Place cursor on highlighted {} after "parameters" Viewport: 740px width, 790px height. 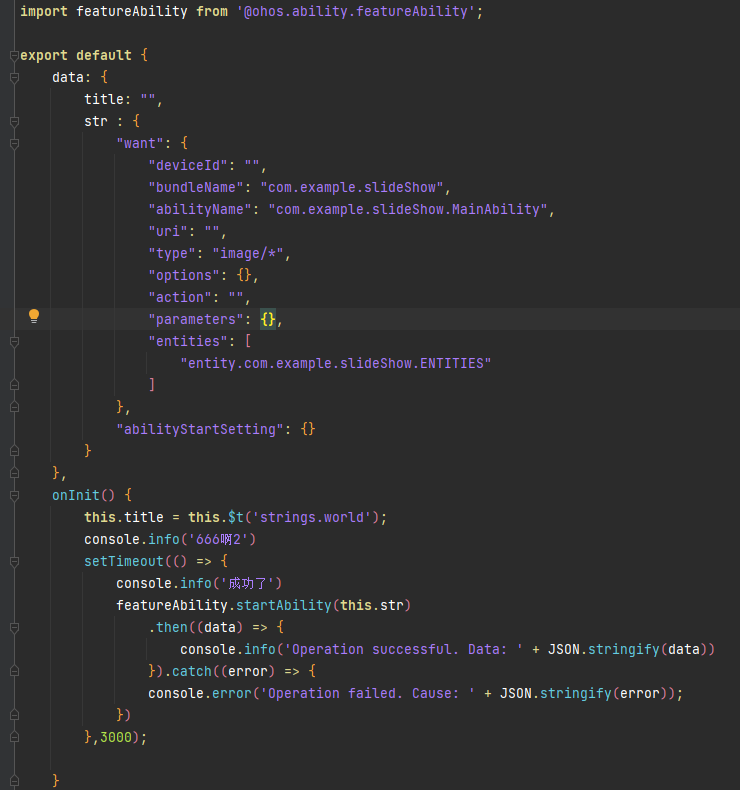tap(268, 319)
